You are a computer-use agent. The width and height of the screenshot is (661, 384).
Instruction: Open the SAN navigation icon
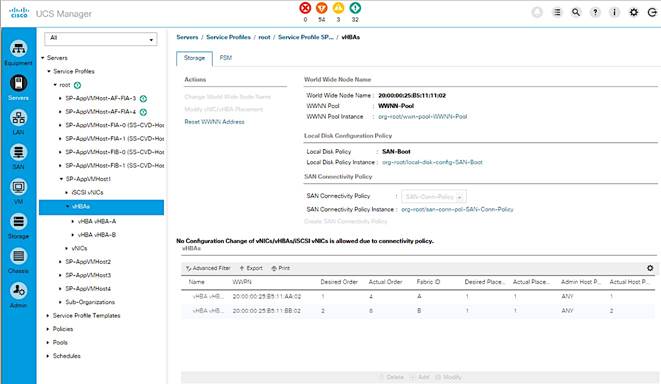[18, 153]
